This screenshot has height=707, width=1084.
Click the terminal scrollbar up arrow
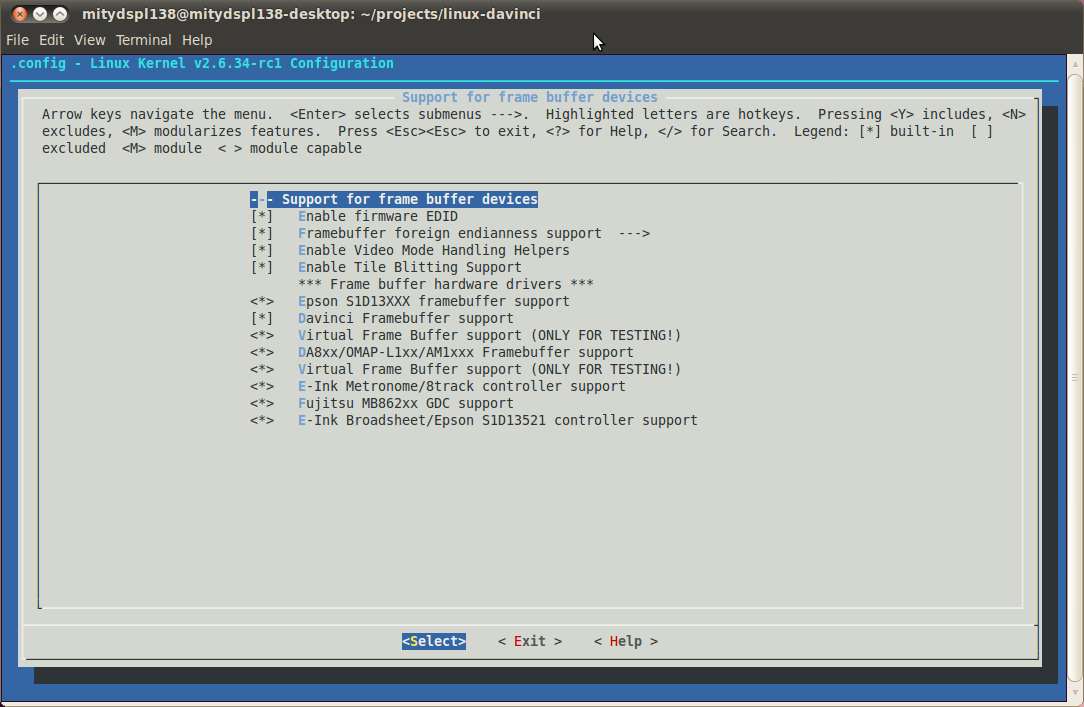1075,65
